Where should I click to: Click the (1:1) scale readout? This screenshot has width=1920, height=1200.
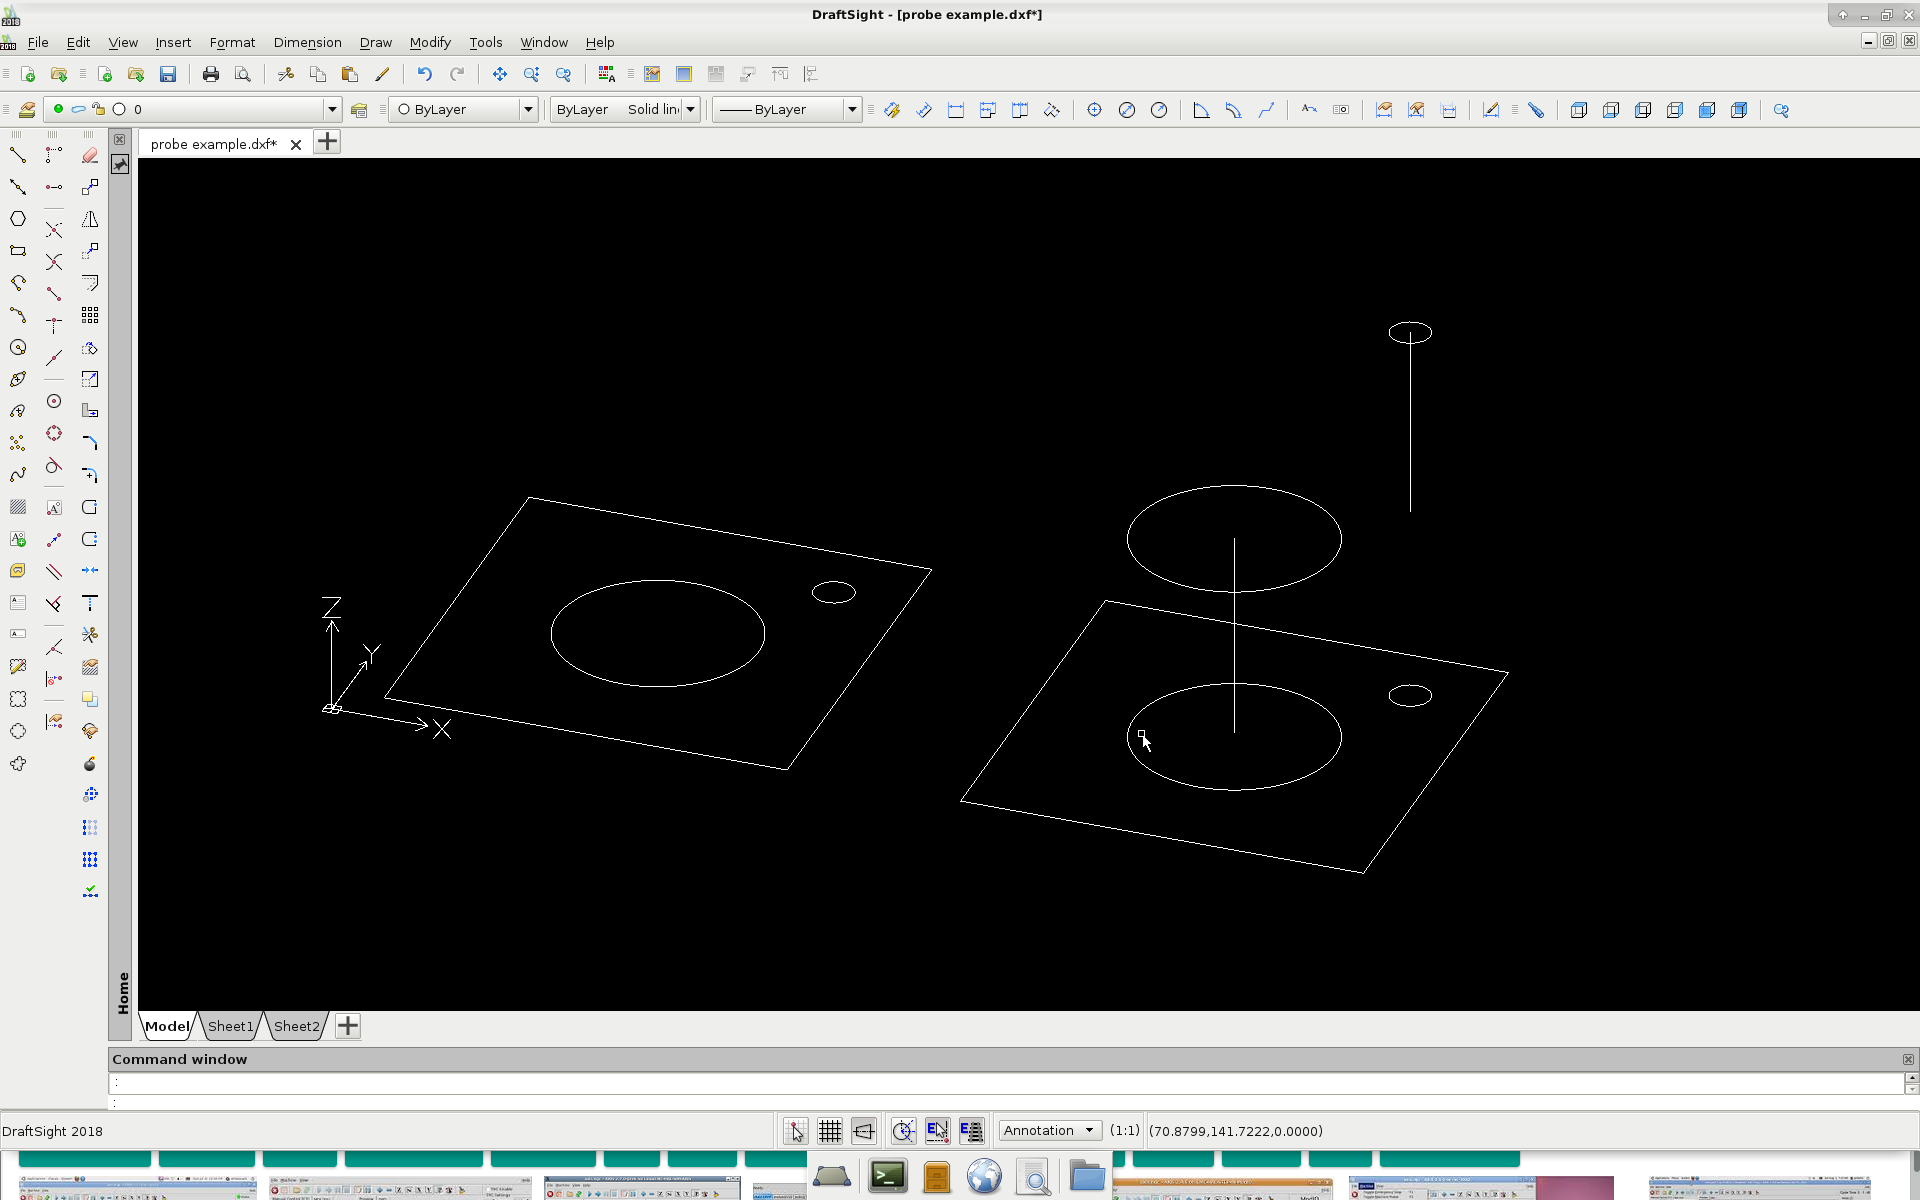[x=1125, y=1131]
